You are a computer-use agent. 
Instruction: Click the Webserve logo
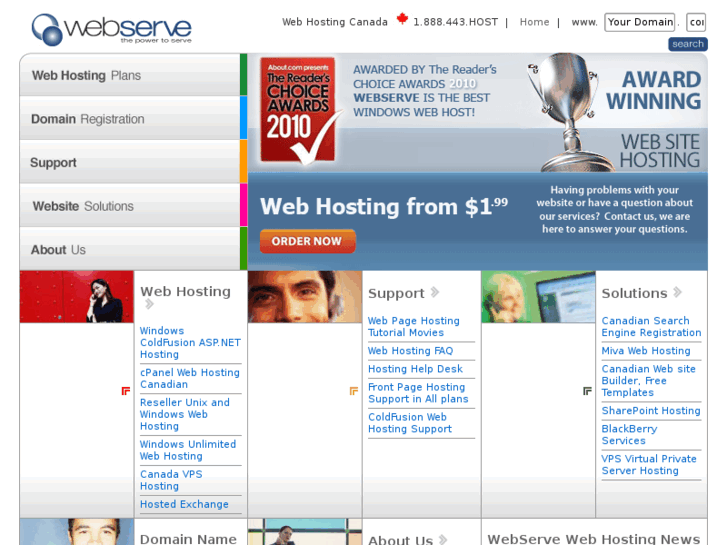111,29
